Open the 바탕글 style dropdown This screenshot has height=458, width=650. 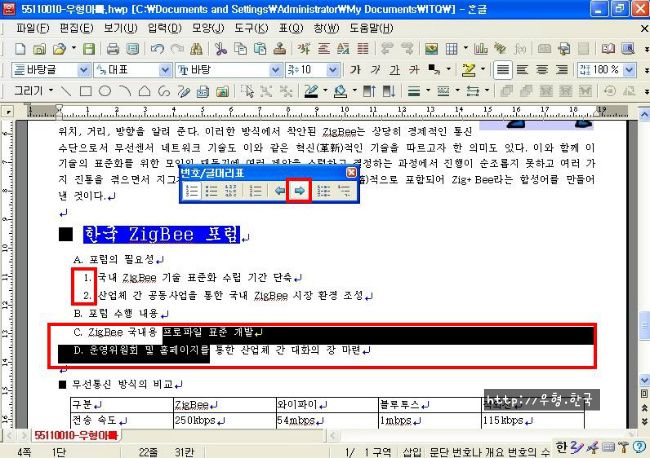84,70
